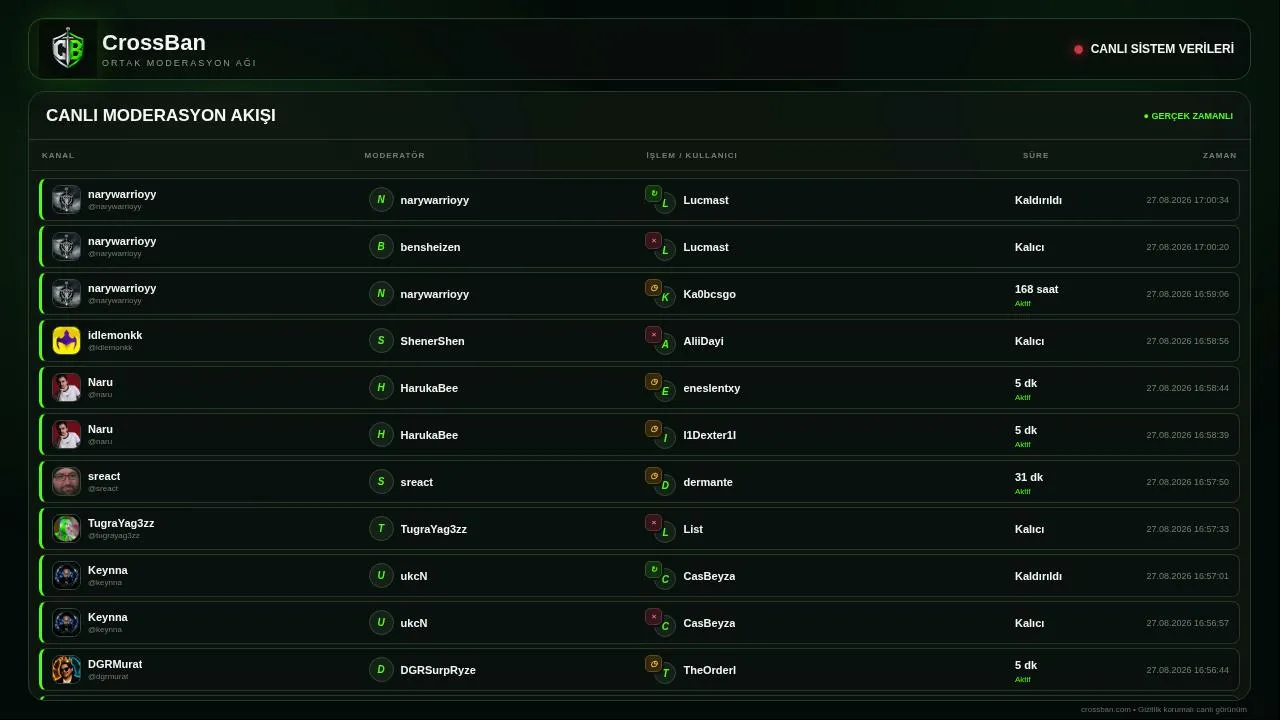Click the ZAMAN column header
The width and height of the screenshot is (1280, 720).
1220,155
